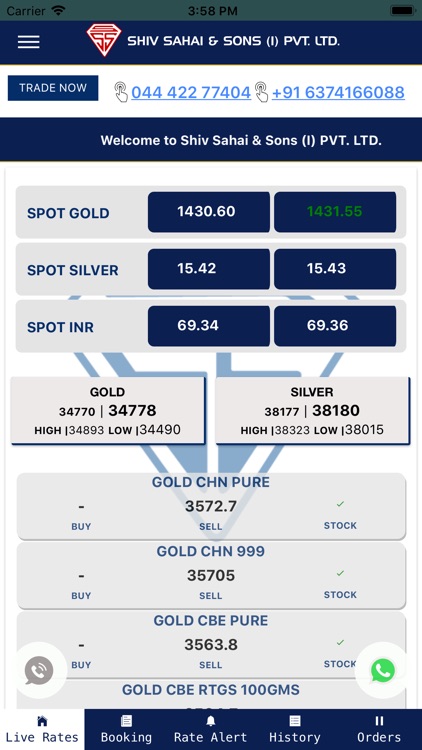
Task: Open the History tab
Action: coord(295,729)
